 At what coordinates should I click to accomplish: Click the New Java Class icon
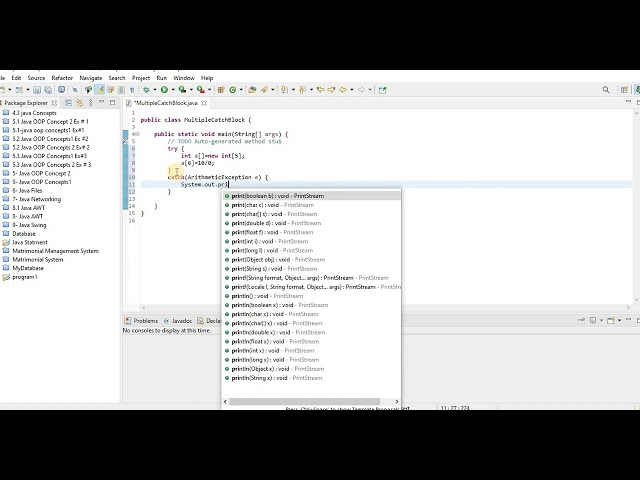pyautogui.click(x=233, y=90)
